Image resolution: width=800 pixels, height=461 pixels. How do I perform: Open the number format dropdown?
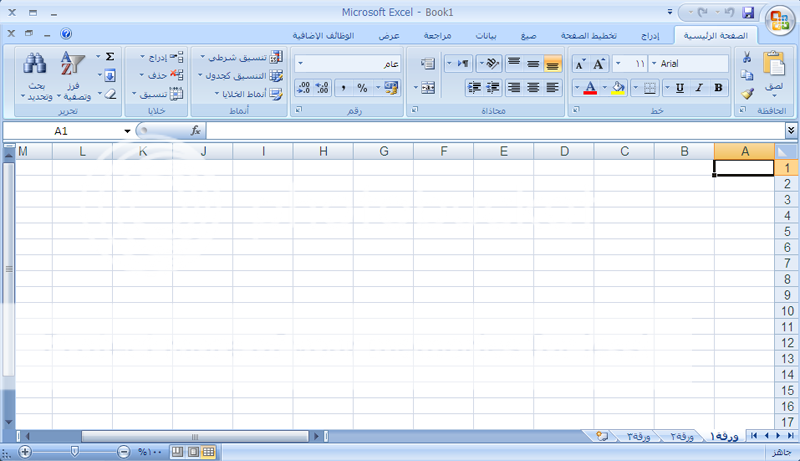tap(301, 64)
